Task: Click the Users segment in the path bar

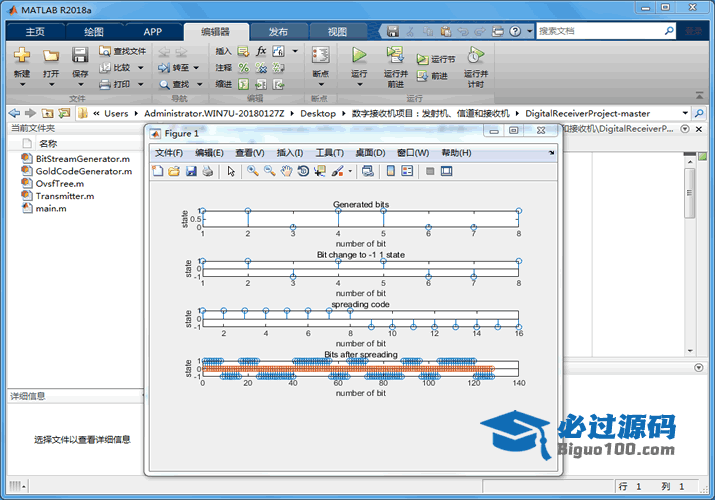Action: 116,113
